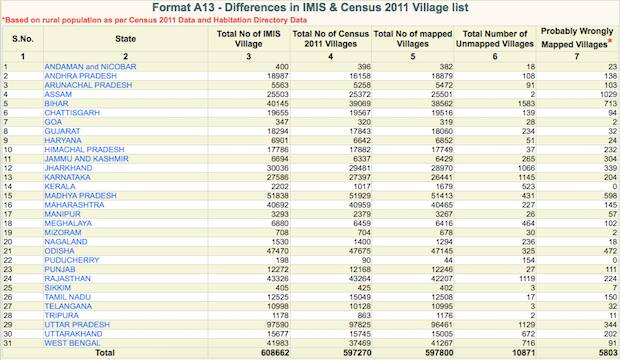
Task: Select the RAJASTHAN state link
Action: point(68,279)
